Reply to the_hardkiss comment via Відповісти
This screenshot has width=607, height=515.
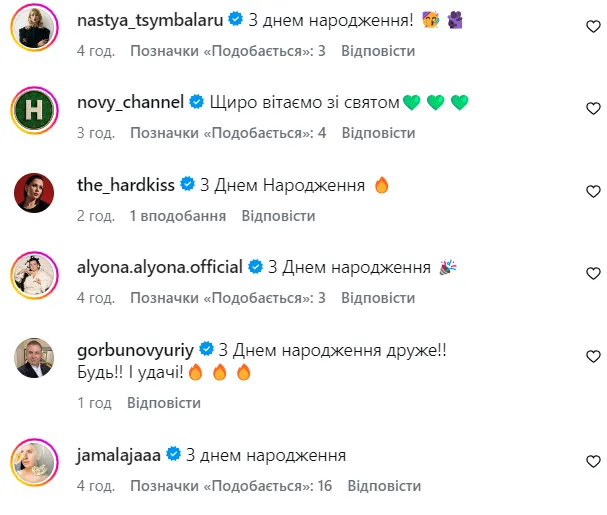(x=278, y=215)
